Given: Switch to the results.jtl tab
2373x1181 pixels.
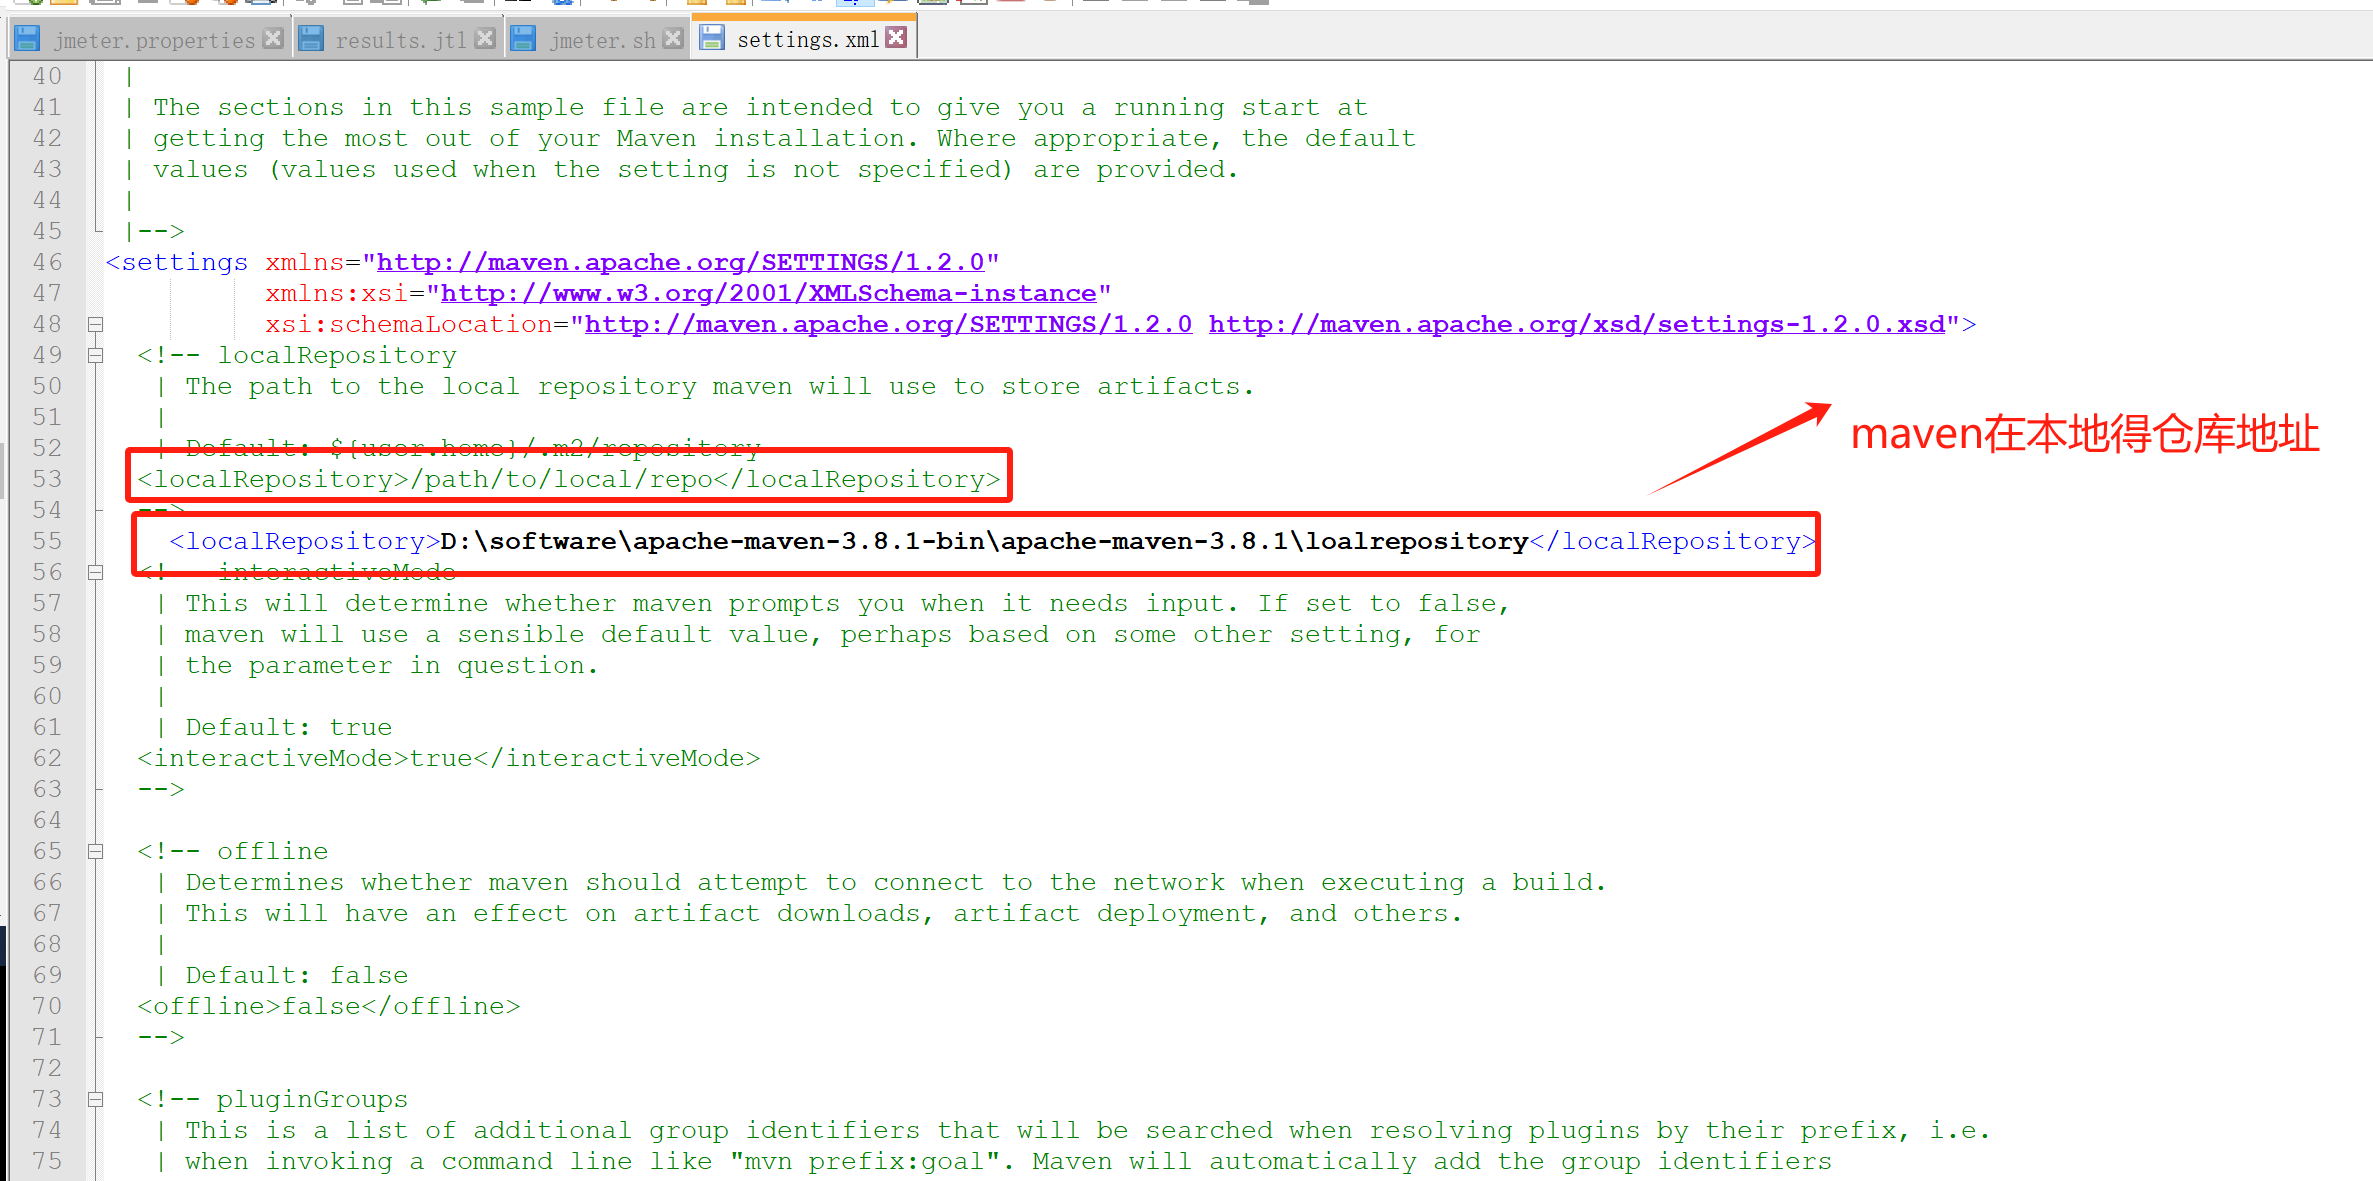Looking at the screenshot, I should pos(400,40).
